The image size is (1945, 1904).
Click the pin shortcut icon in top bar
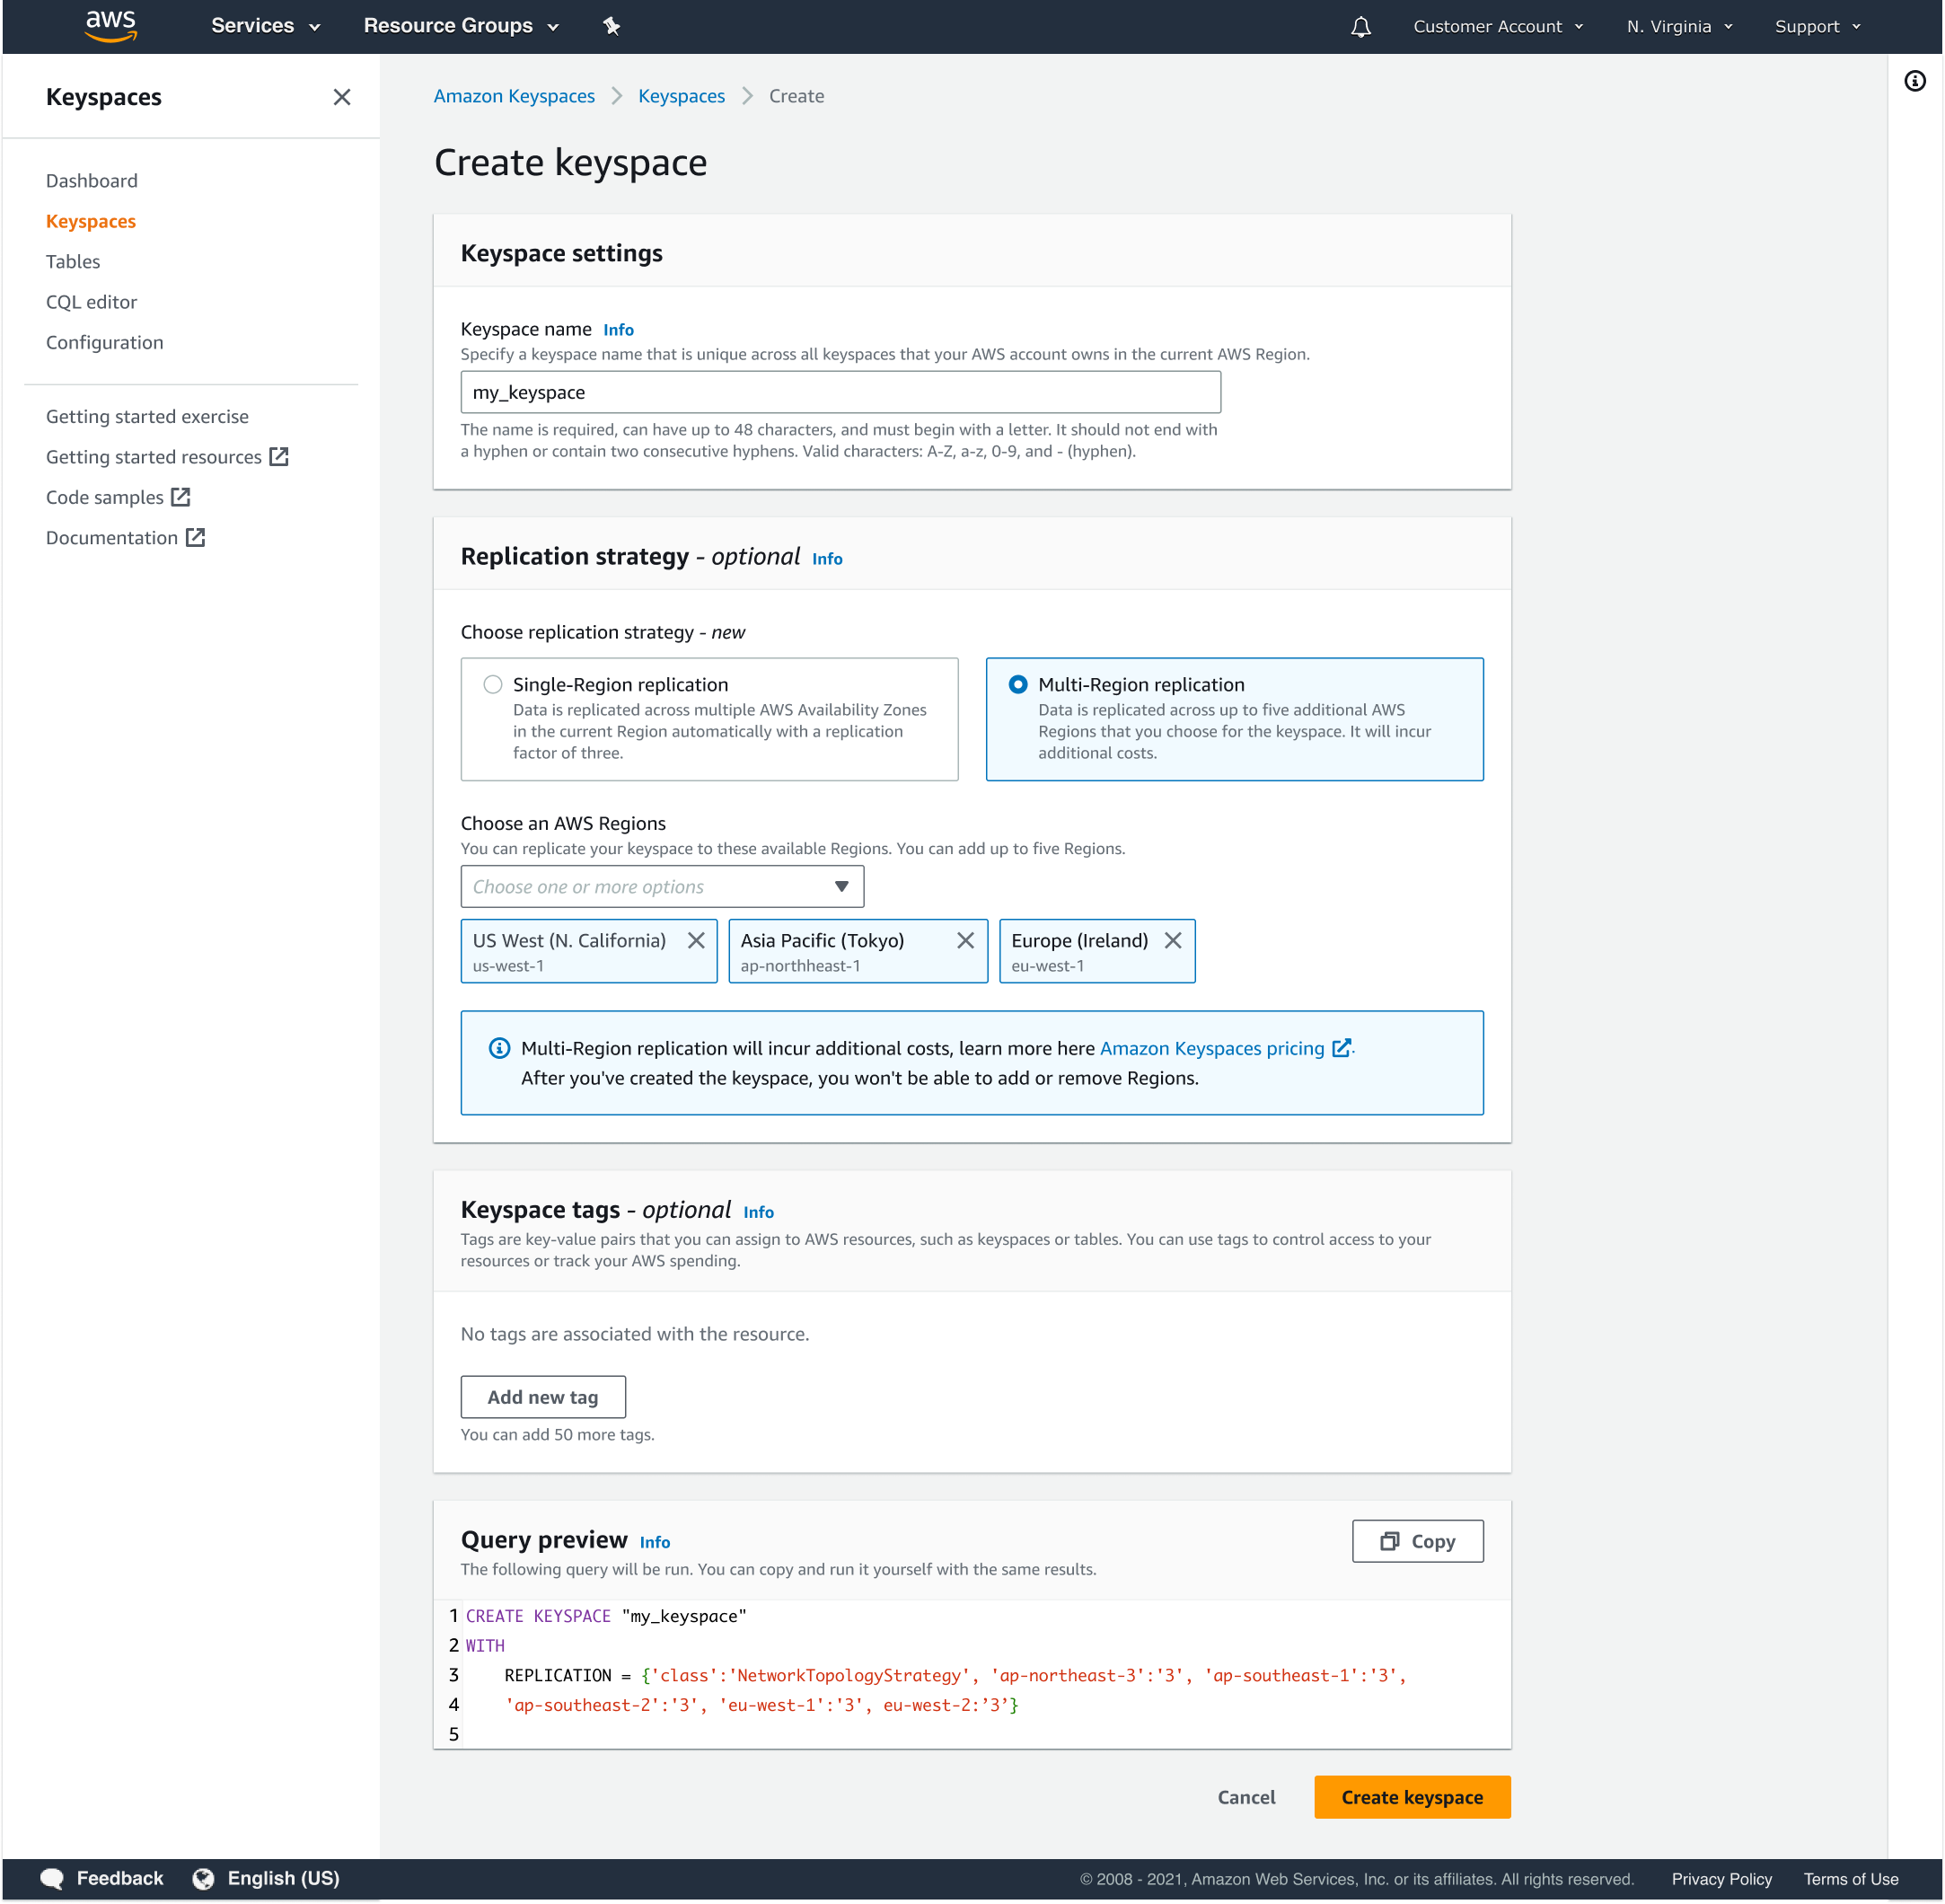coord(612,26)
